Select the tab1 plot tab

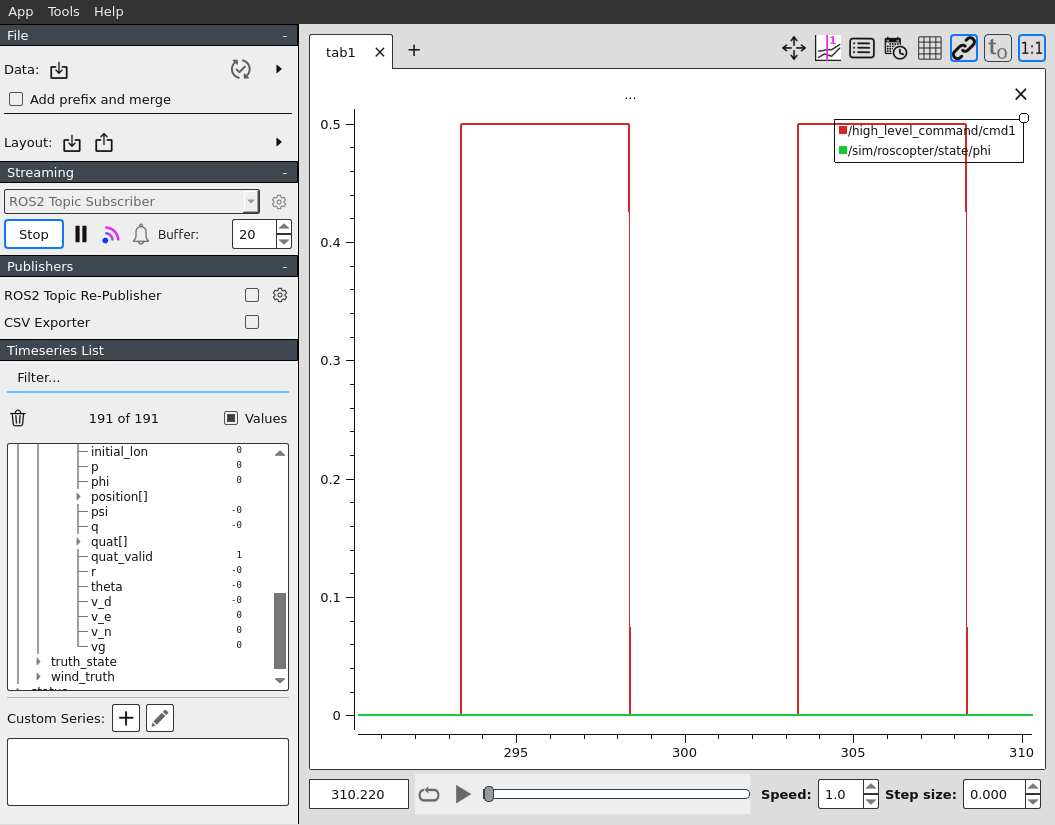pos(340,52)
